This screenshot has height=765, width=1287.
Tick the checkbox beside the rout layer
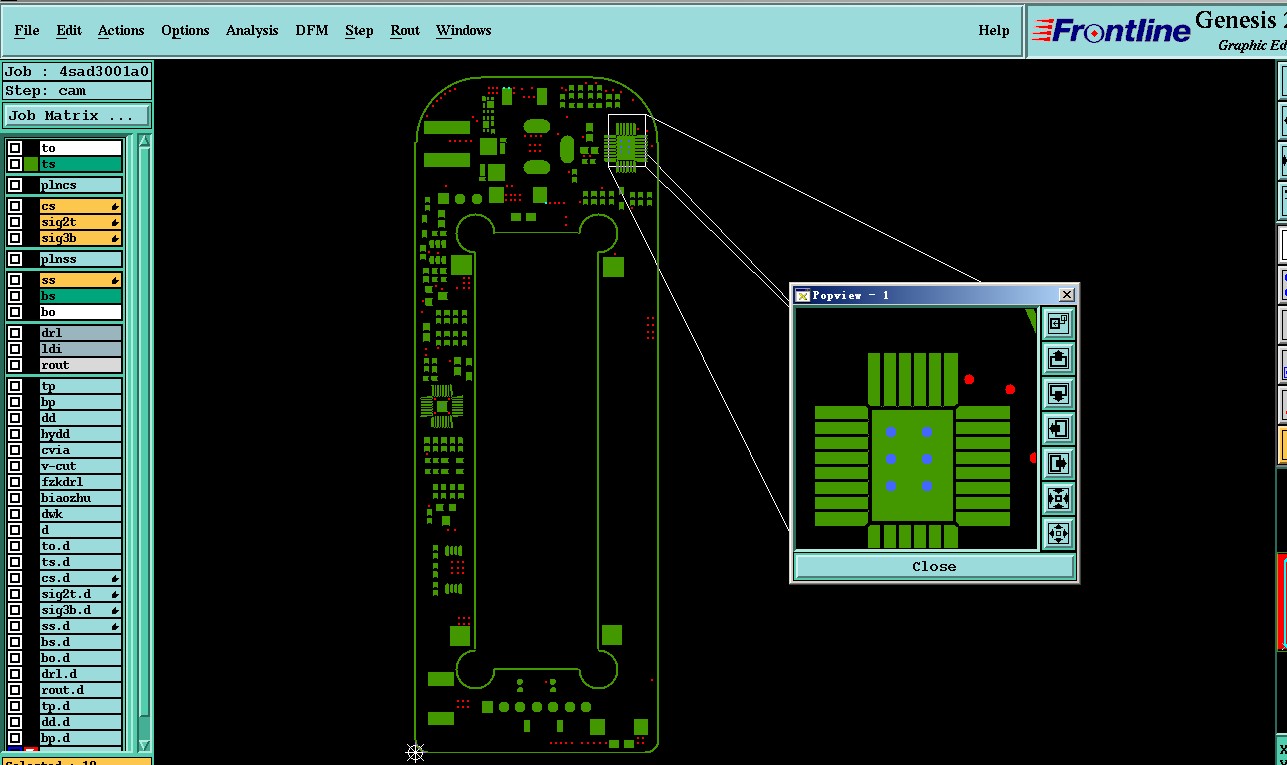15,365
